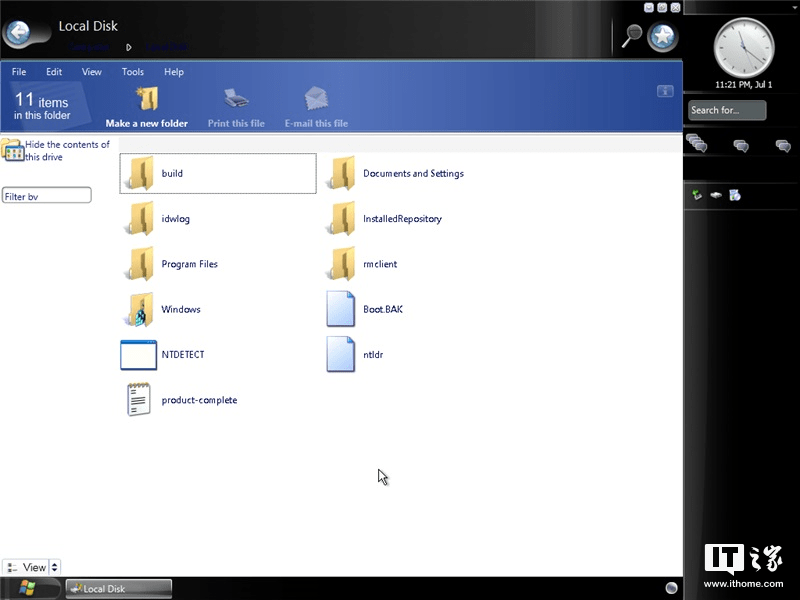Viewport: 800px width, 600px height.
Task: Open the File menu
Action: tap(18, 71)
